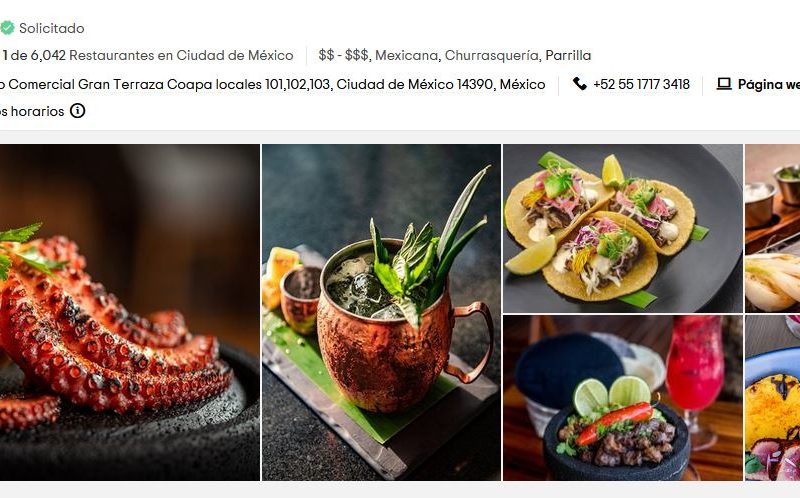Call phone number +52 55 1717 3418
The width and height of the screenshot is (800, 498).
point(641,84)
